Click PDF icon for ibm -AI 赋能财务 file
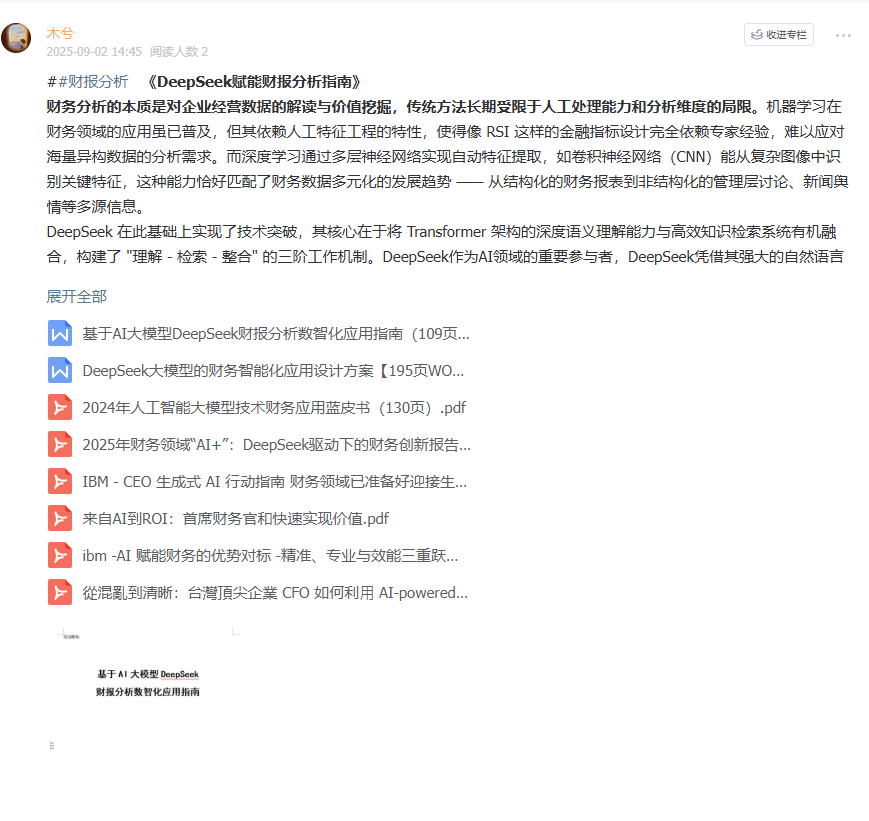Image resolution: width=869 pixels, height=821 pixels. (60, 555)
